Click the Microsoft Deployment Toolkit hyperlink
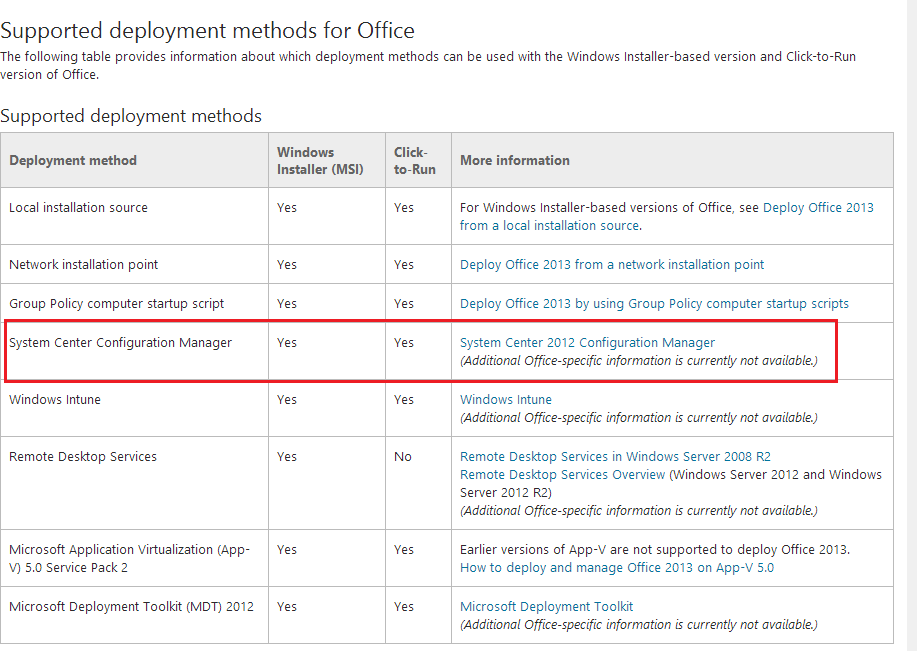 (546, 607)
